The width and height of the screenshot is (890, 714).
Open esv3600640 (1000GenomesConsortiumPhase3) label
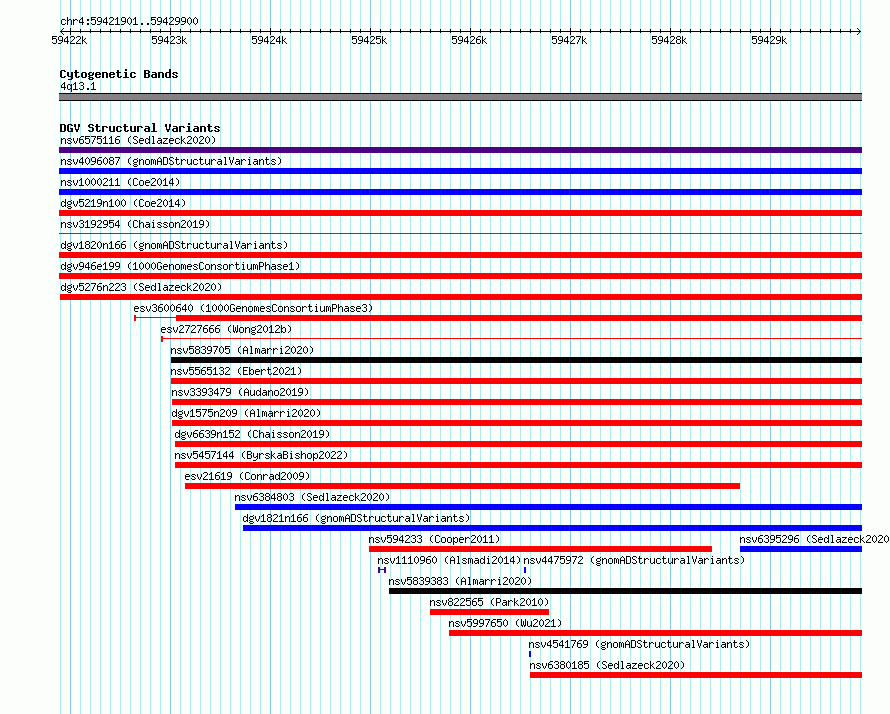pos(253,308)
